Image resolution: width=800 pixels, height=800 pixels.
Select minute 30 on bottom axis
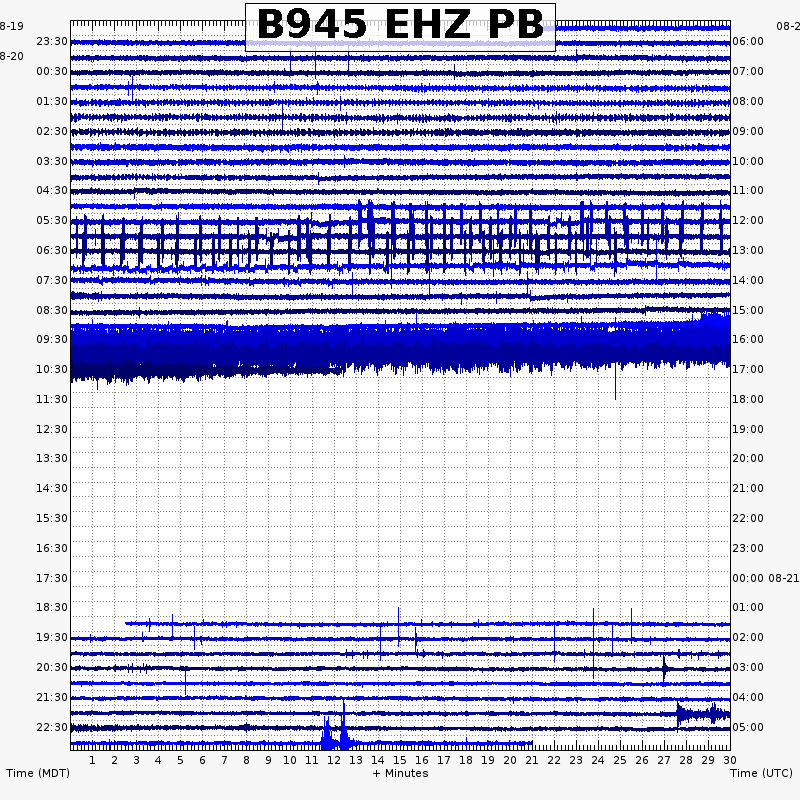[x=730, y=760]
